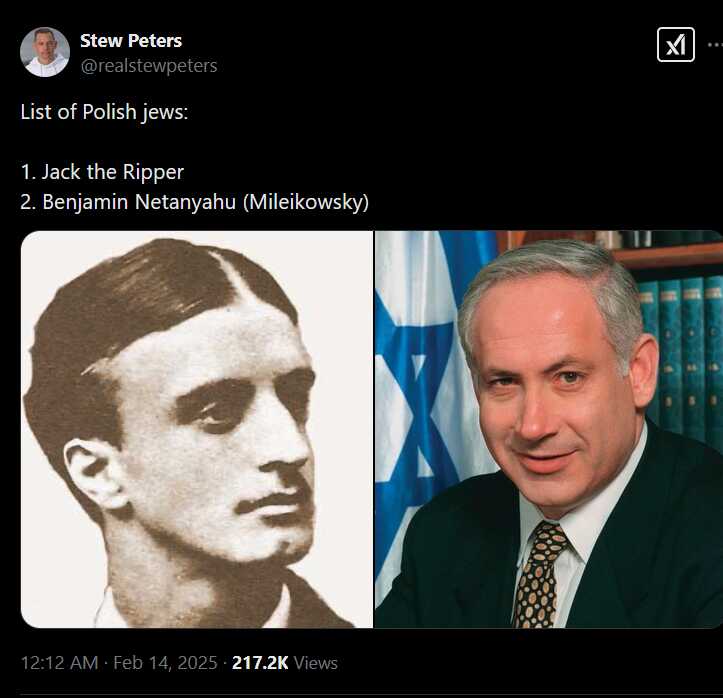This screenshot has width=723, height=698.
Task: Open the Stew Peters display name link
Action: 131,41
